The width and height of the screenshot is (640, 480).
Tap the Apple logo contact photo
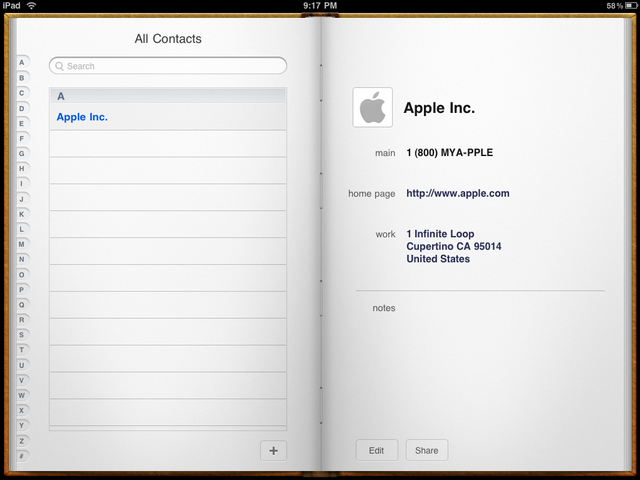pyautogui.click(x=372, y=107)
